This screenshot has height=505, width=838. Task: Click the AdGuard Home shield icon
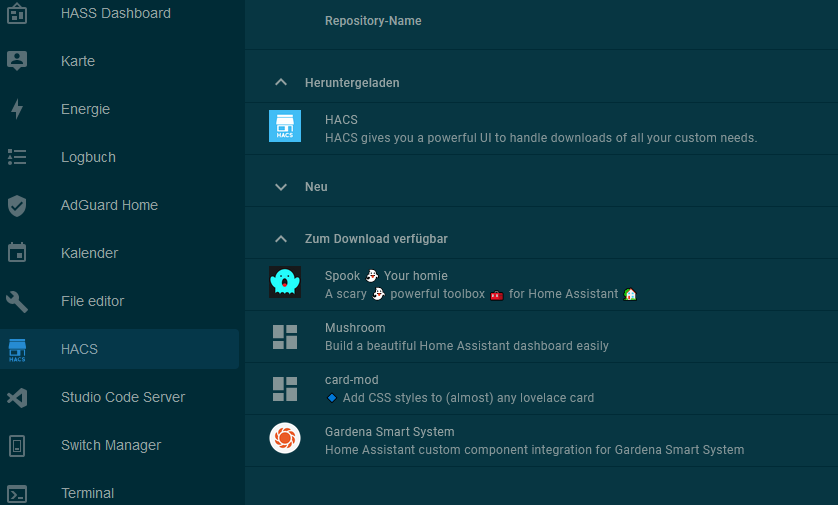point(17,205)
